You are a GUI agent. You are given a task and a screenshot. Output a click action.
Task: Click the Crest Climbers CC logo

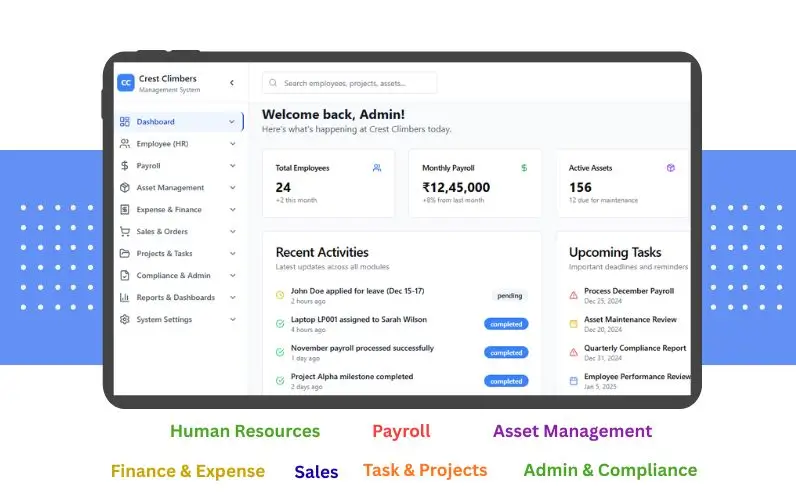pyautogui.click(x=125, y=83)
